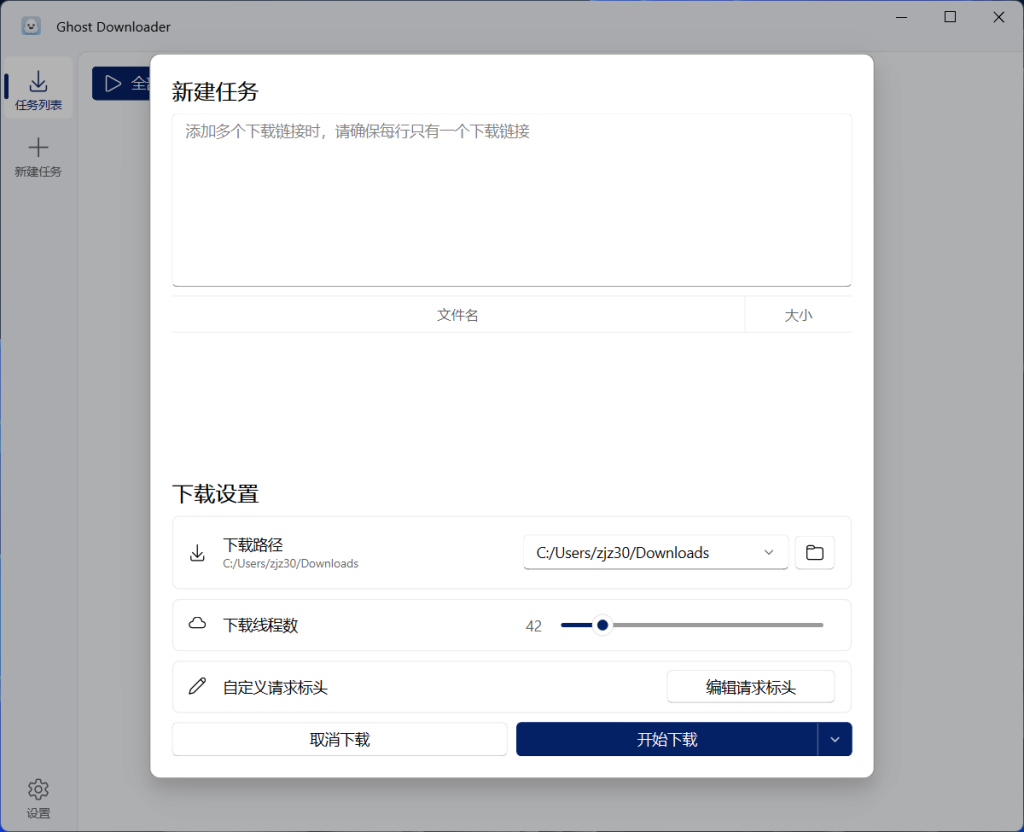Click the 大小 column header
This screenshot has height=832, width=1024.
click(798, 315)
